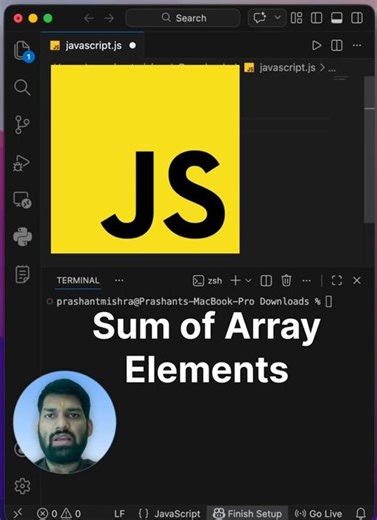Select the zsh terminal shell label
The width and height of the screenshot is (377, 520).
coord(207,281)
